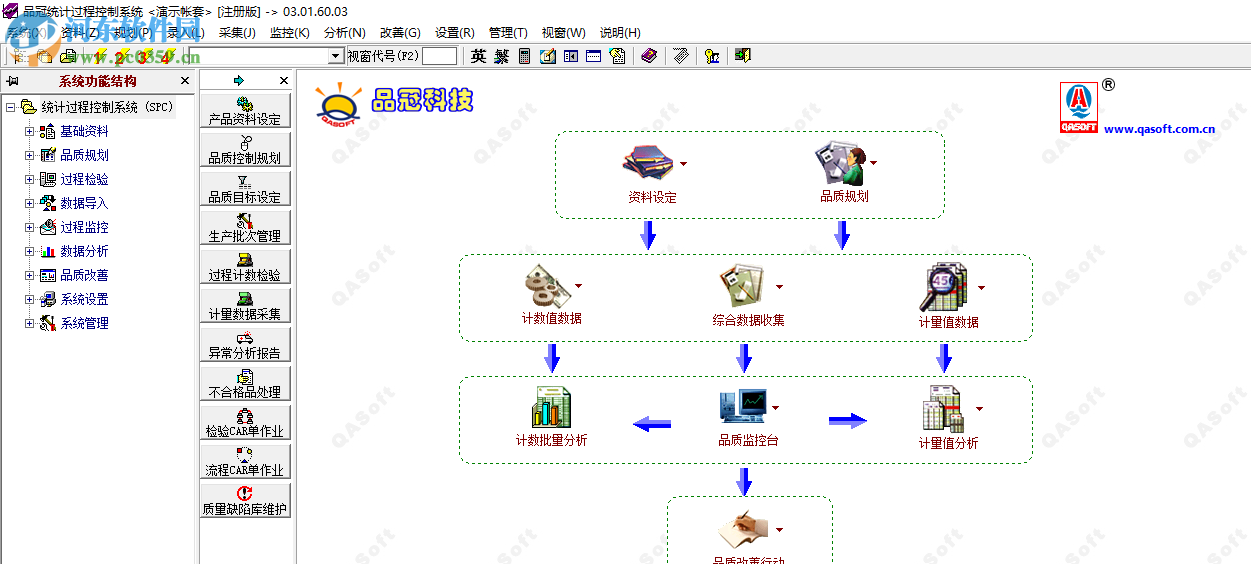The height and width of the screenshot is (564, 1251).
Task: Click the 生产批次管理 button
Action: tap(245, 227)
